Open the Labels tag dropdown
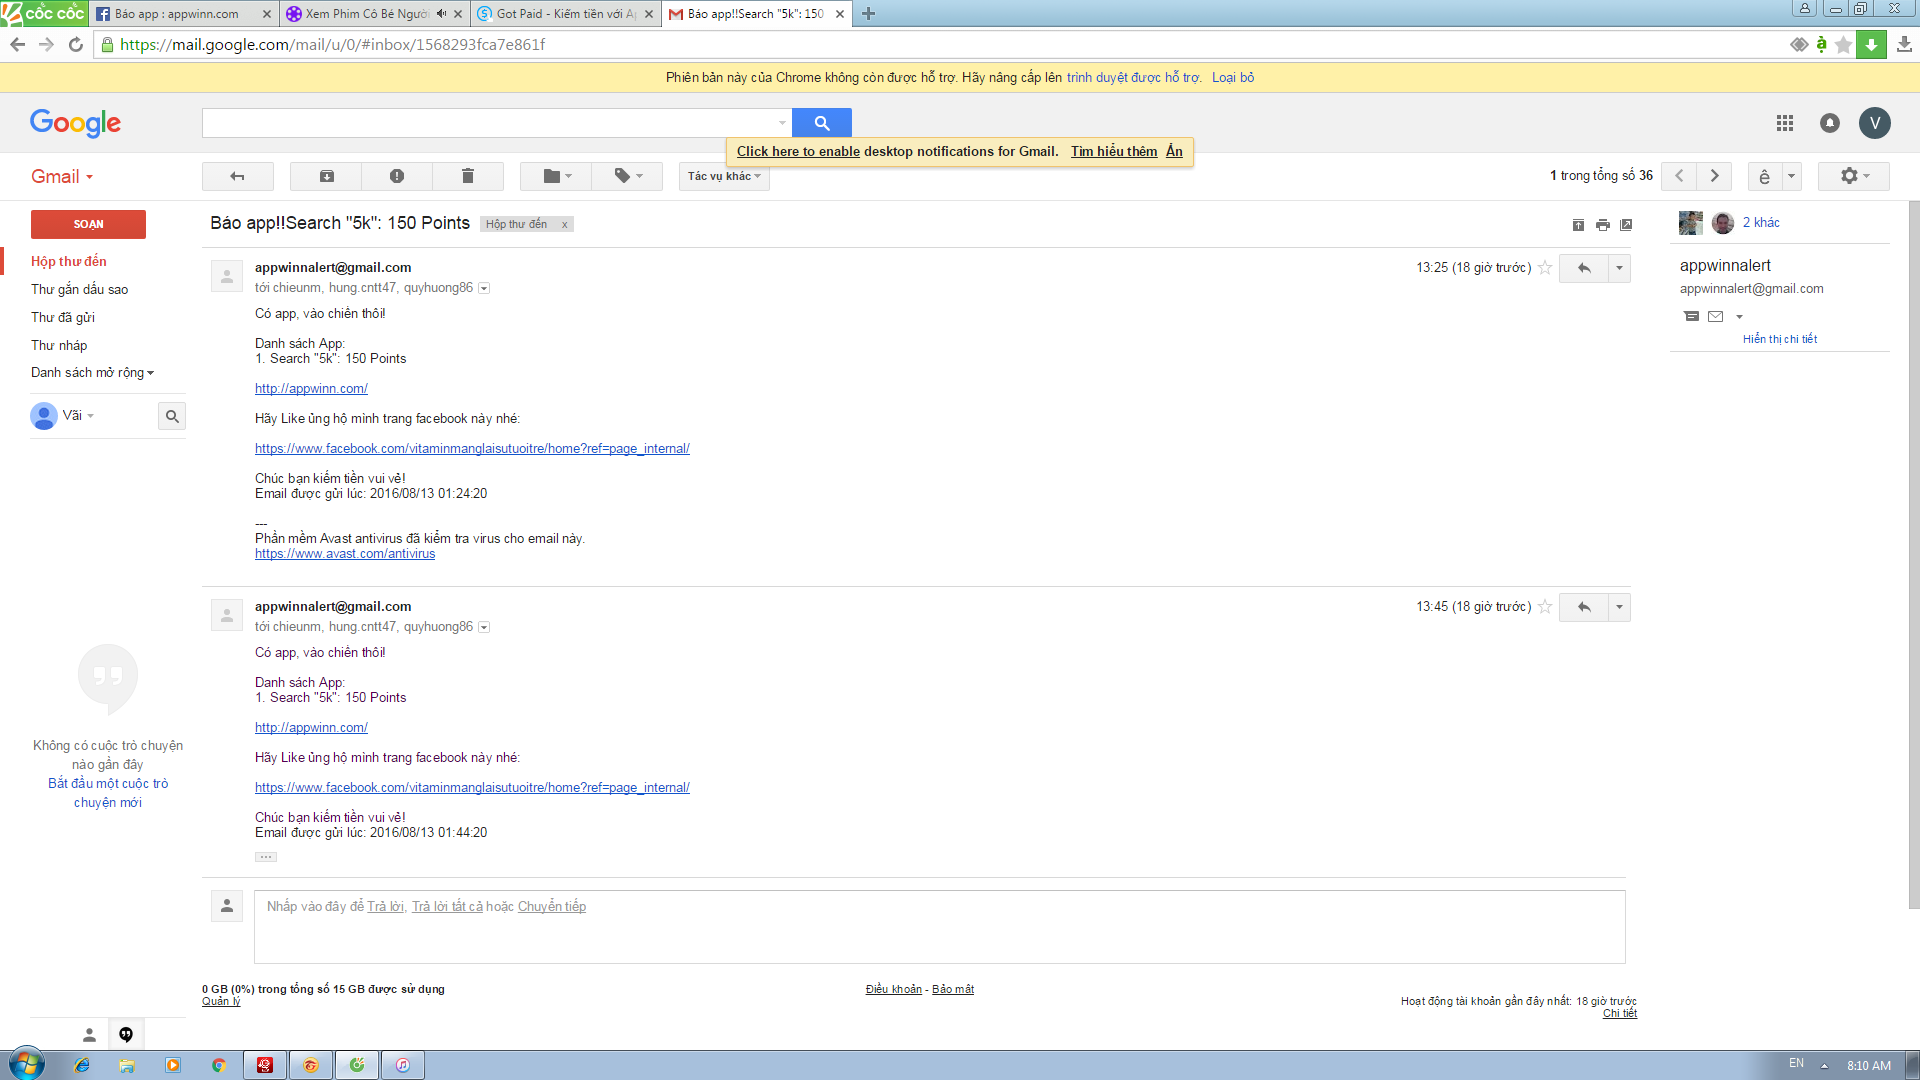Image resolution: width=1920 pixels, height=1080 pixels. tap(627, 176)
